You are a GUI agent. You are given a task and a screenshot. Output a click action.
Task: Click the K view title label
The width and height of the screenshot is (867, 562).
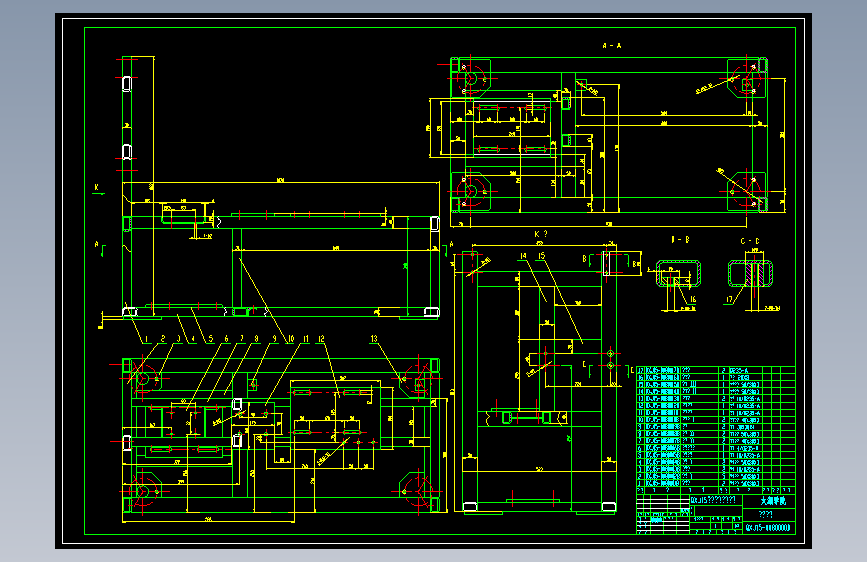[540, 234]
